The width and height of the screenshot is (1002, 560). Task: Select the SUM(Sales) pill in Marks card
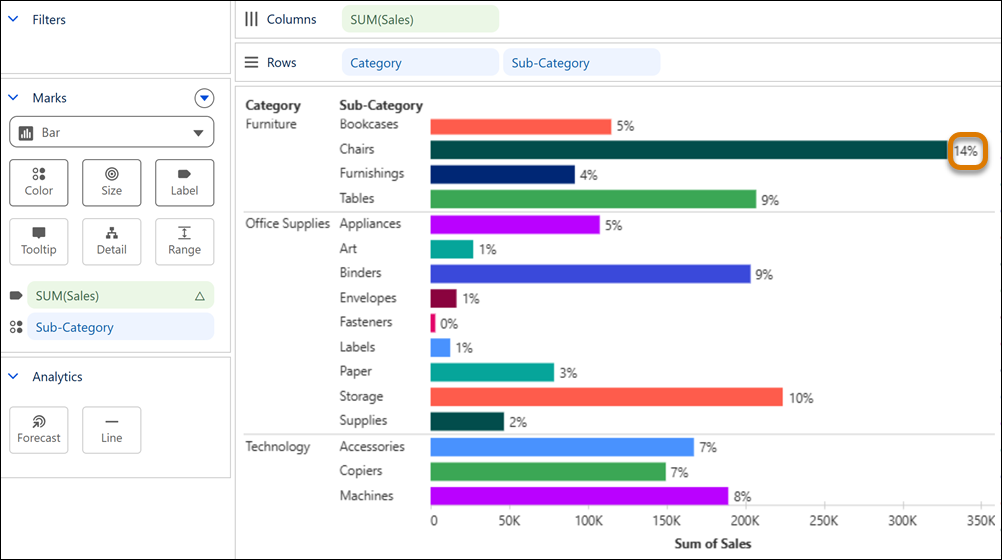[x=120, y=295]
